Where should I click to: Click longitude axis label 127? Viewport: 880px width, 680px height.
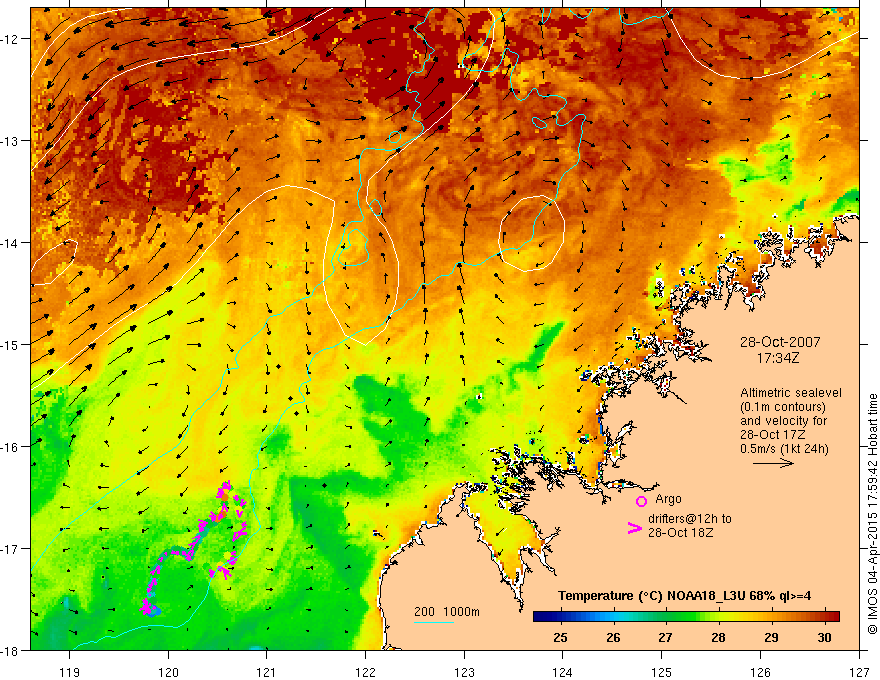859,672
